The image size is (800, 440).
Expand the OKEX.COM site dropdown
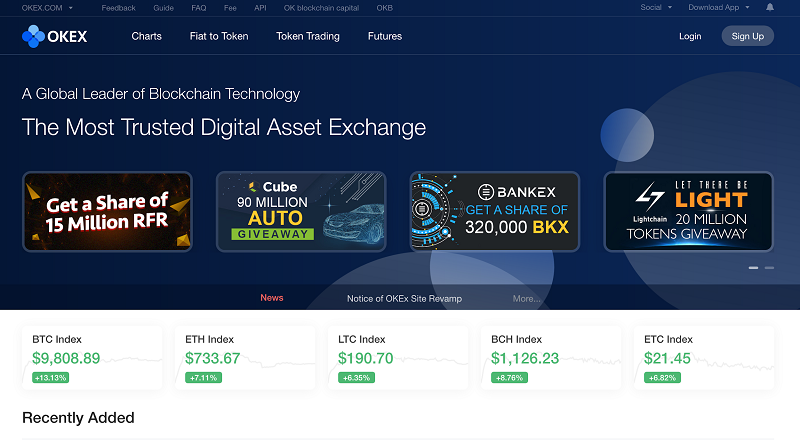47,8
